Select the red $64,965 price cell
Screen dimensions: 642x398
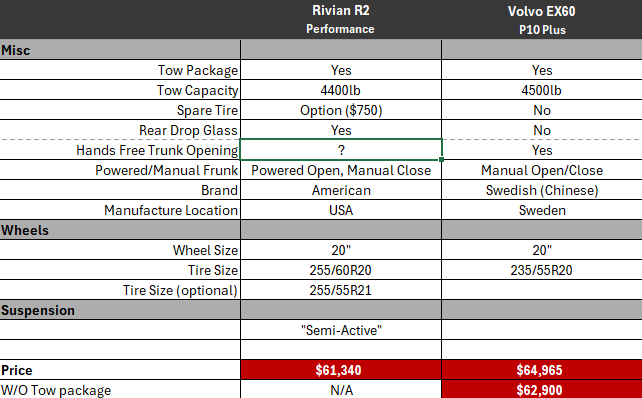click(542, 370)
